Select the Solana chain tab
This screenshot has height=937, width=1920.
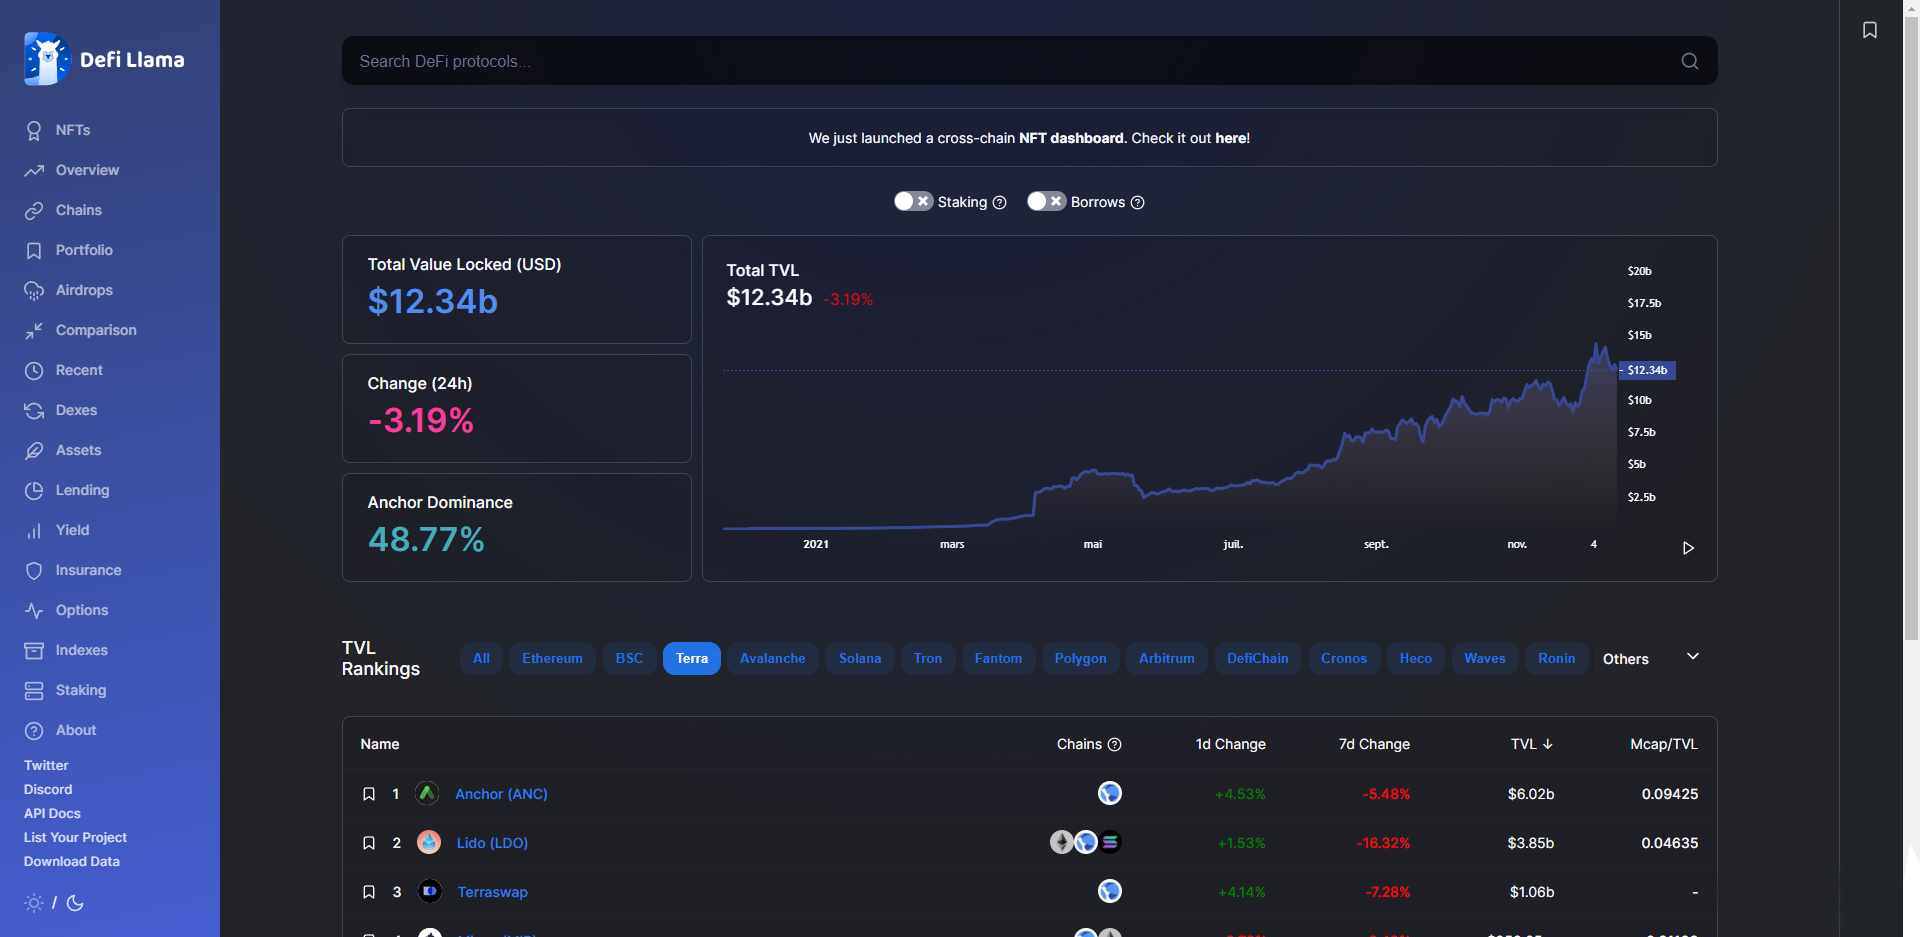point(860,658)
